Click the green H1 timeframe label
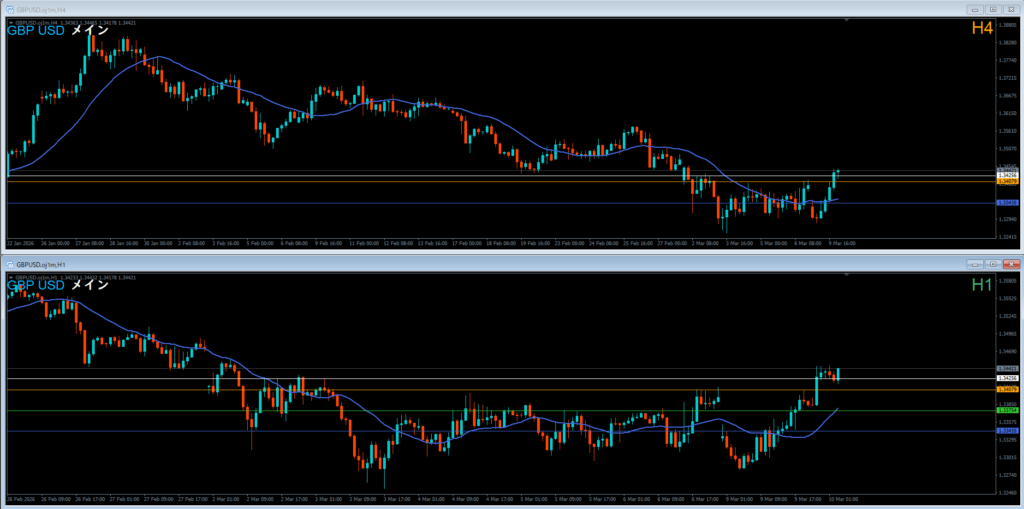 click(x=981, y=286)
